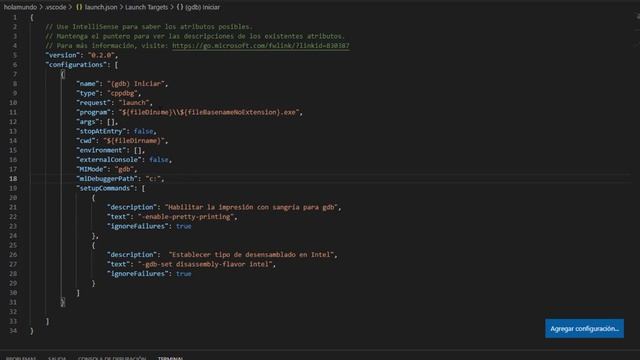Place cursor in the "c:" miDebuggerPath value
This screenshot has width=640, height=360.
coord(153,178)
